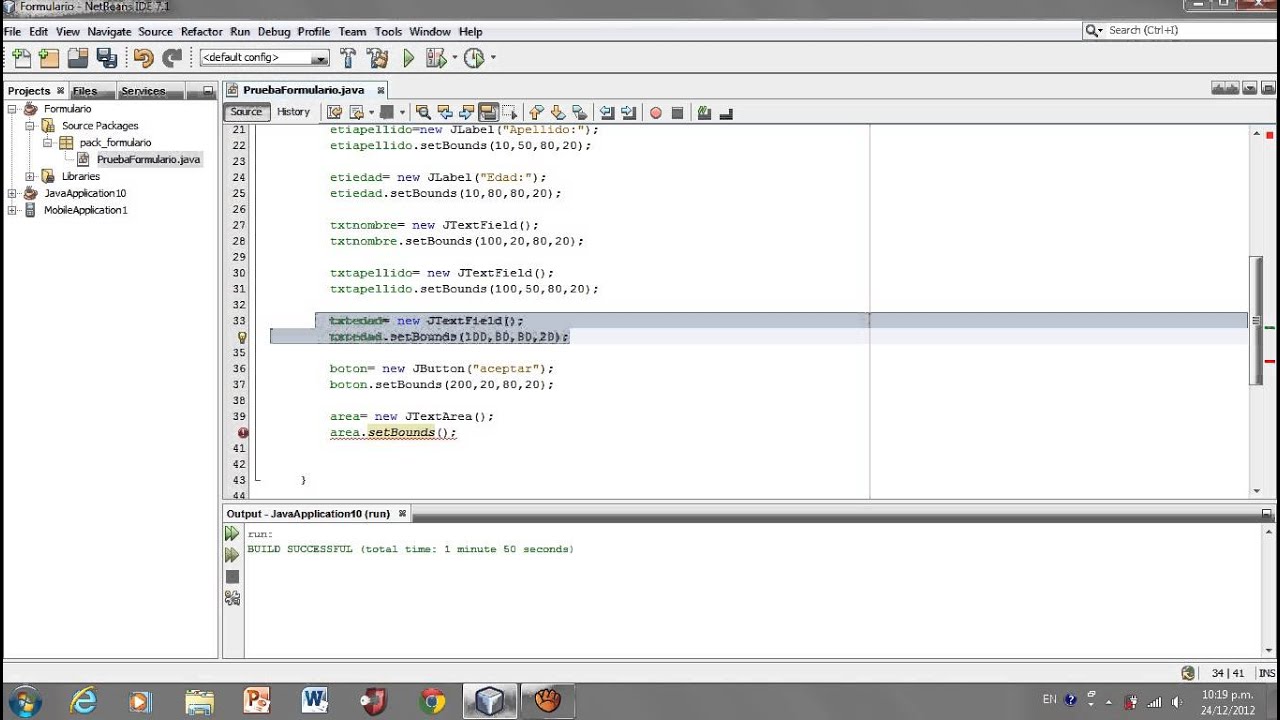
Task: Collapse the Formulario project node
Action: 13,109
